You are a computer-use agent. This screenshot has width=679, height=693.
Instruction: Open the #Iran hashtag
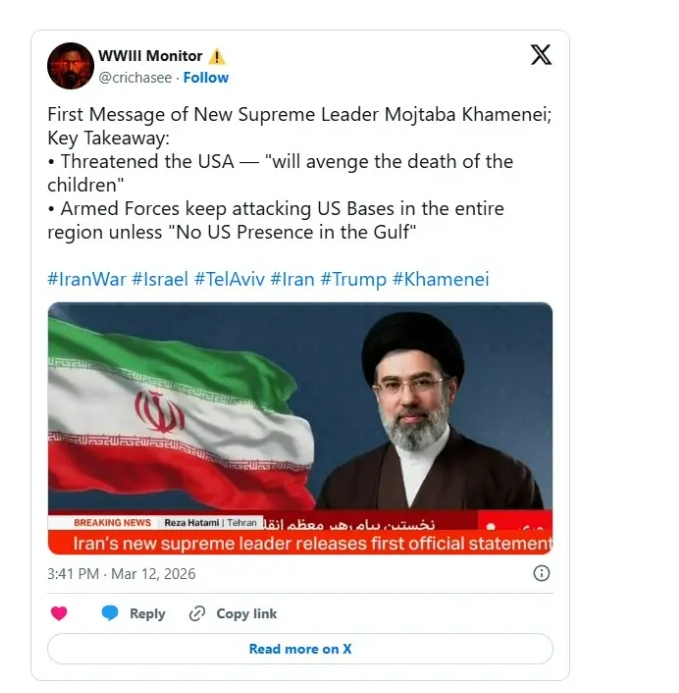[292, 279]
